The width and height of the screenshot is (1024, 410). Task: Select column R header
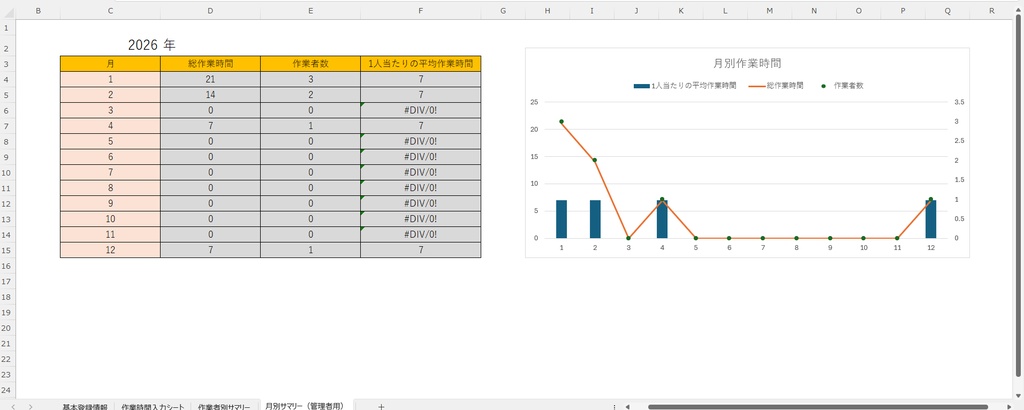pyautogui.click(x=991, y=10)
